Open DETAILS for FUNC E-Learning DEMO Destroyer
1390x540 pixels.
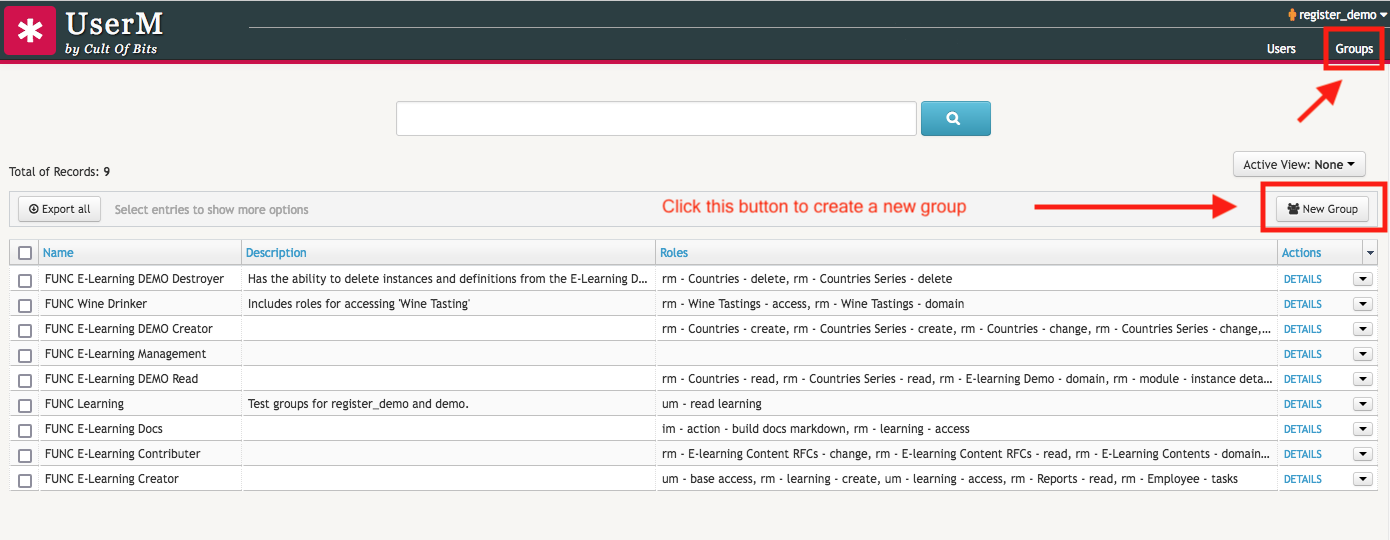1303,279
